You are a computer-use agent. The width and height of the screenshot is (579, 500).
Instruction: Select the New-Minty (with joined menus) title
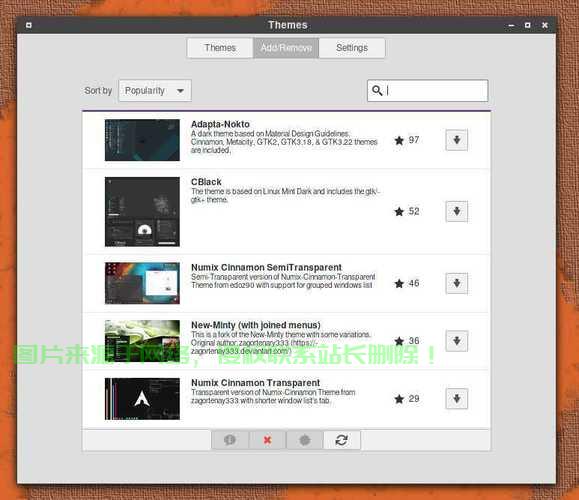[x=256, y=325]
